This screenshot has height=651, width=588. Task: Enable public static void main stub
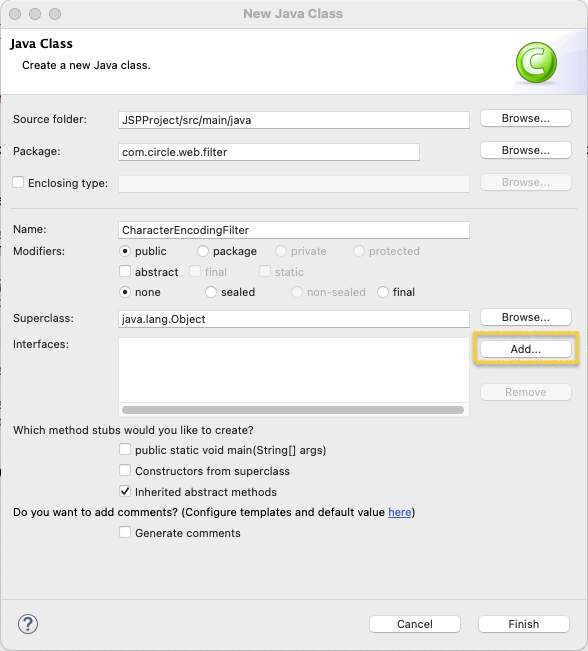[125, 450]
